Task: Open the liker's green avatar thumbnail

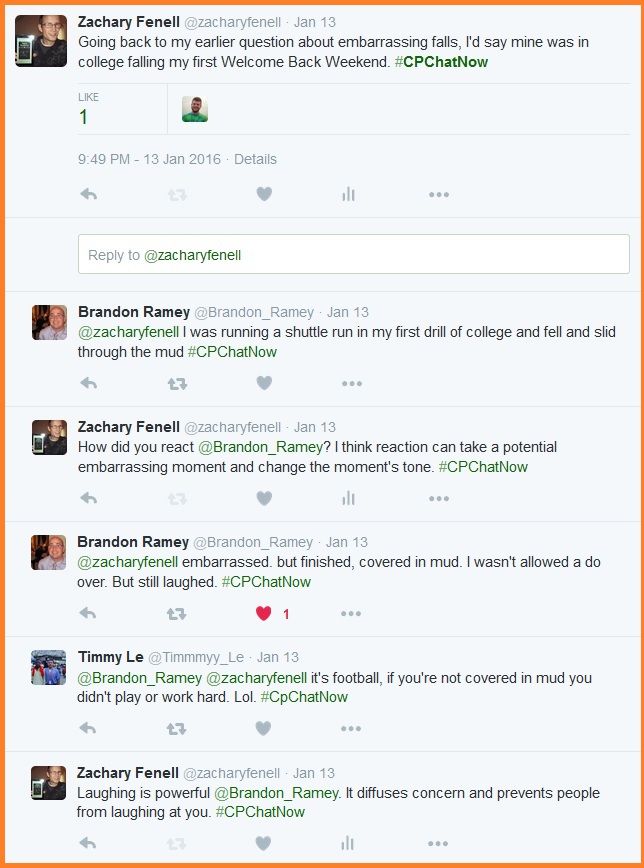Action: tap(194, 108)
